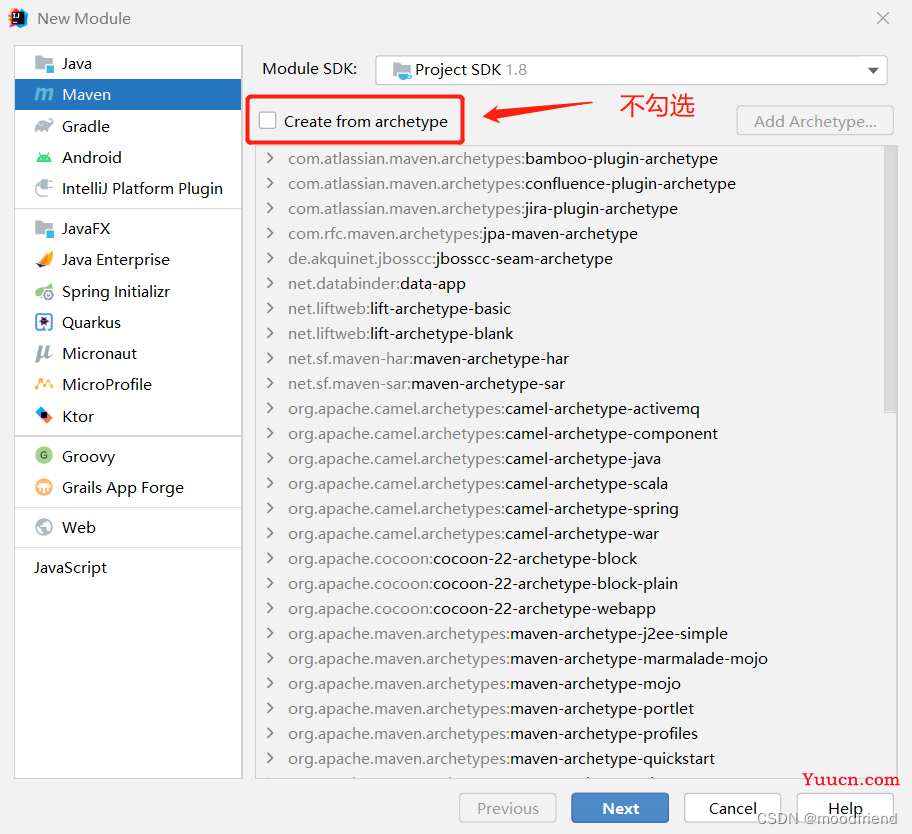Pick Spring Initializr from the list
912x834 pixels.
(128, 291)
